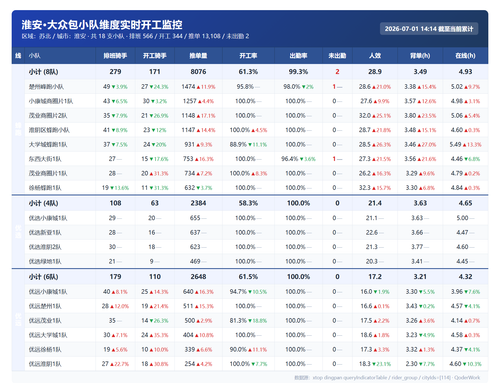This screenshot has height=383, width=500.
Task: Select the 优选小康城1队 team name
Action: 48,218
